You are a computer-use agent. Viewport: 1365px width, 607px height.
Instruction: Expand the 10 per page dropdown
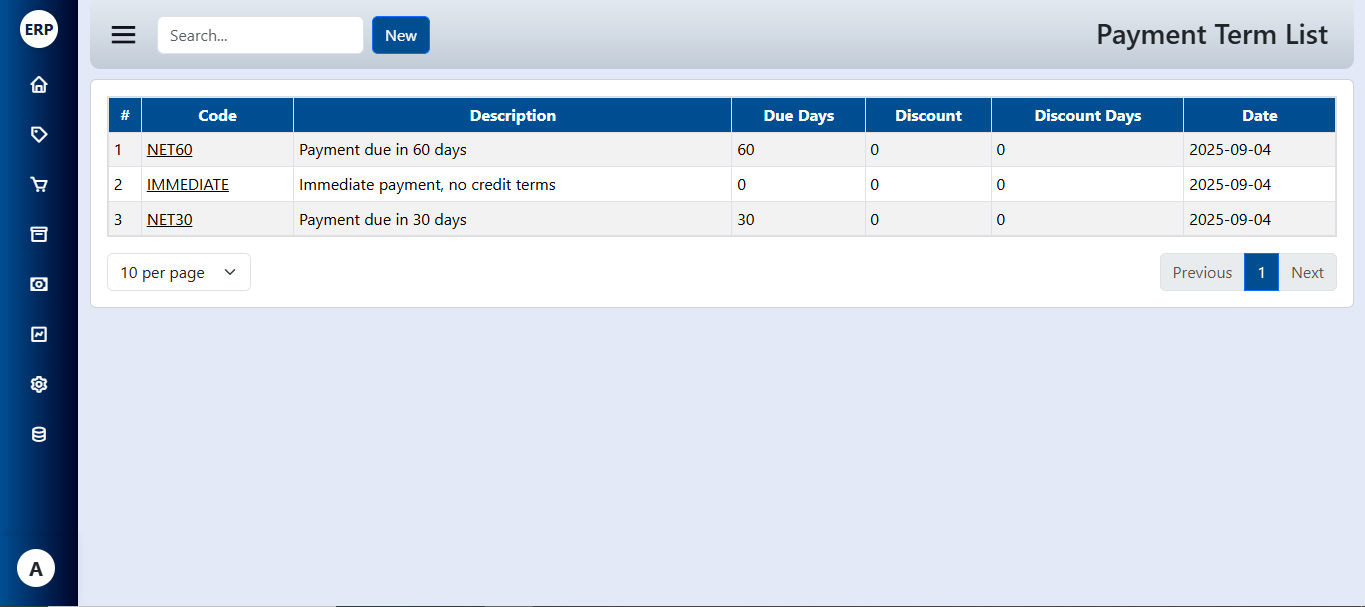[x=179, y=272]
